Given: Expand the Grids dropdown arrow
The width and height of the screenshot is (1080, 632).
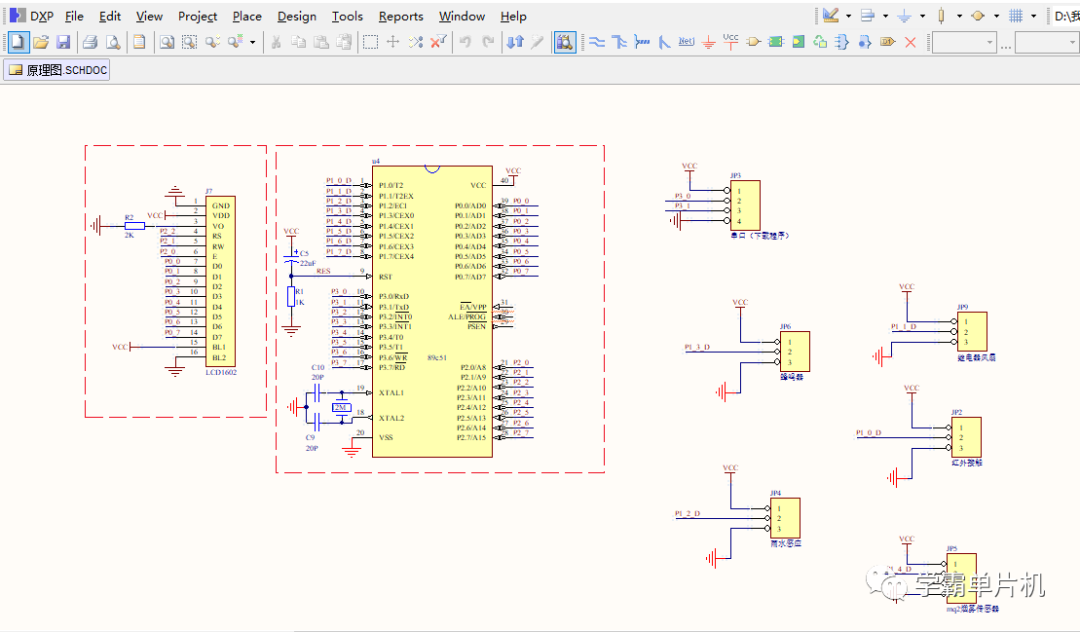Looking at the screenshot, I should [x=1034, y=16].
